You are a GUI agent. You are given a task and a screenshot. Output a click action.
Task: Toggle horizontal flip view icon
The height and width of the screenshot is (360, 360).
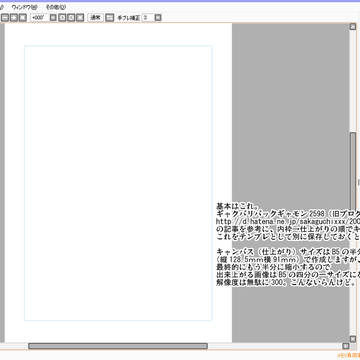109,18
